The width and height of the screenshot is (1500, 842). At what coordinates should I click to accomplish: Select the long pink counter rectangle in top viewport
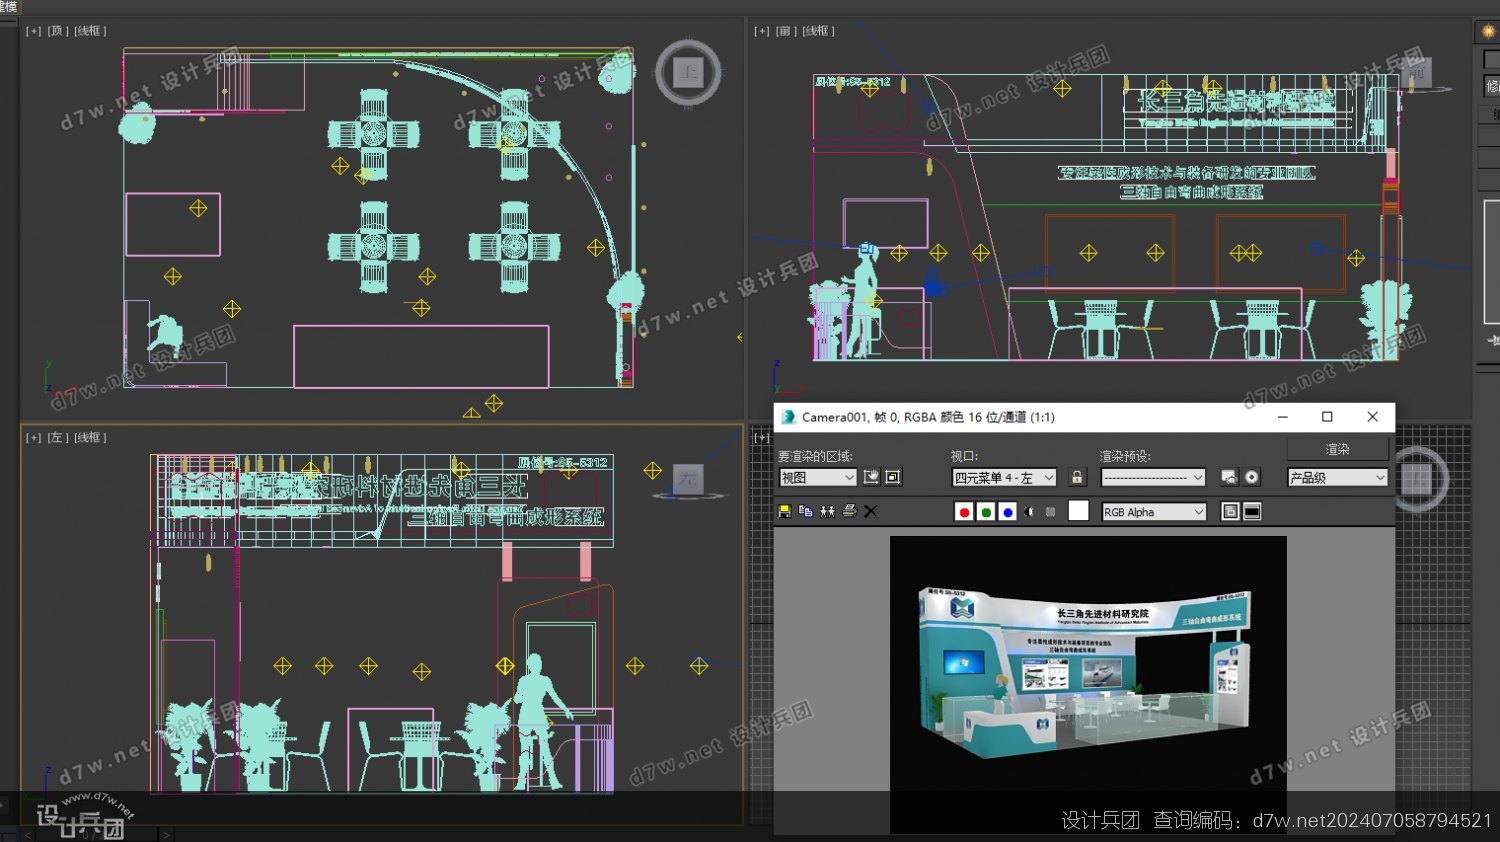click(x=421, y=356)
